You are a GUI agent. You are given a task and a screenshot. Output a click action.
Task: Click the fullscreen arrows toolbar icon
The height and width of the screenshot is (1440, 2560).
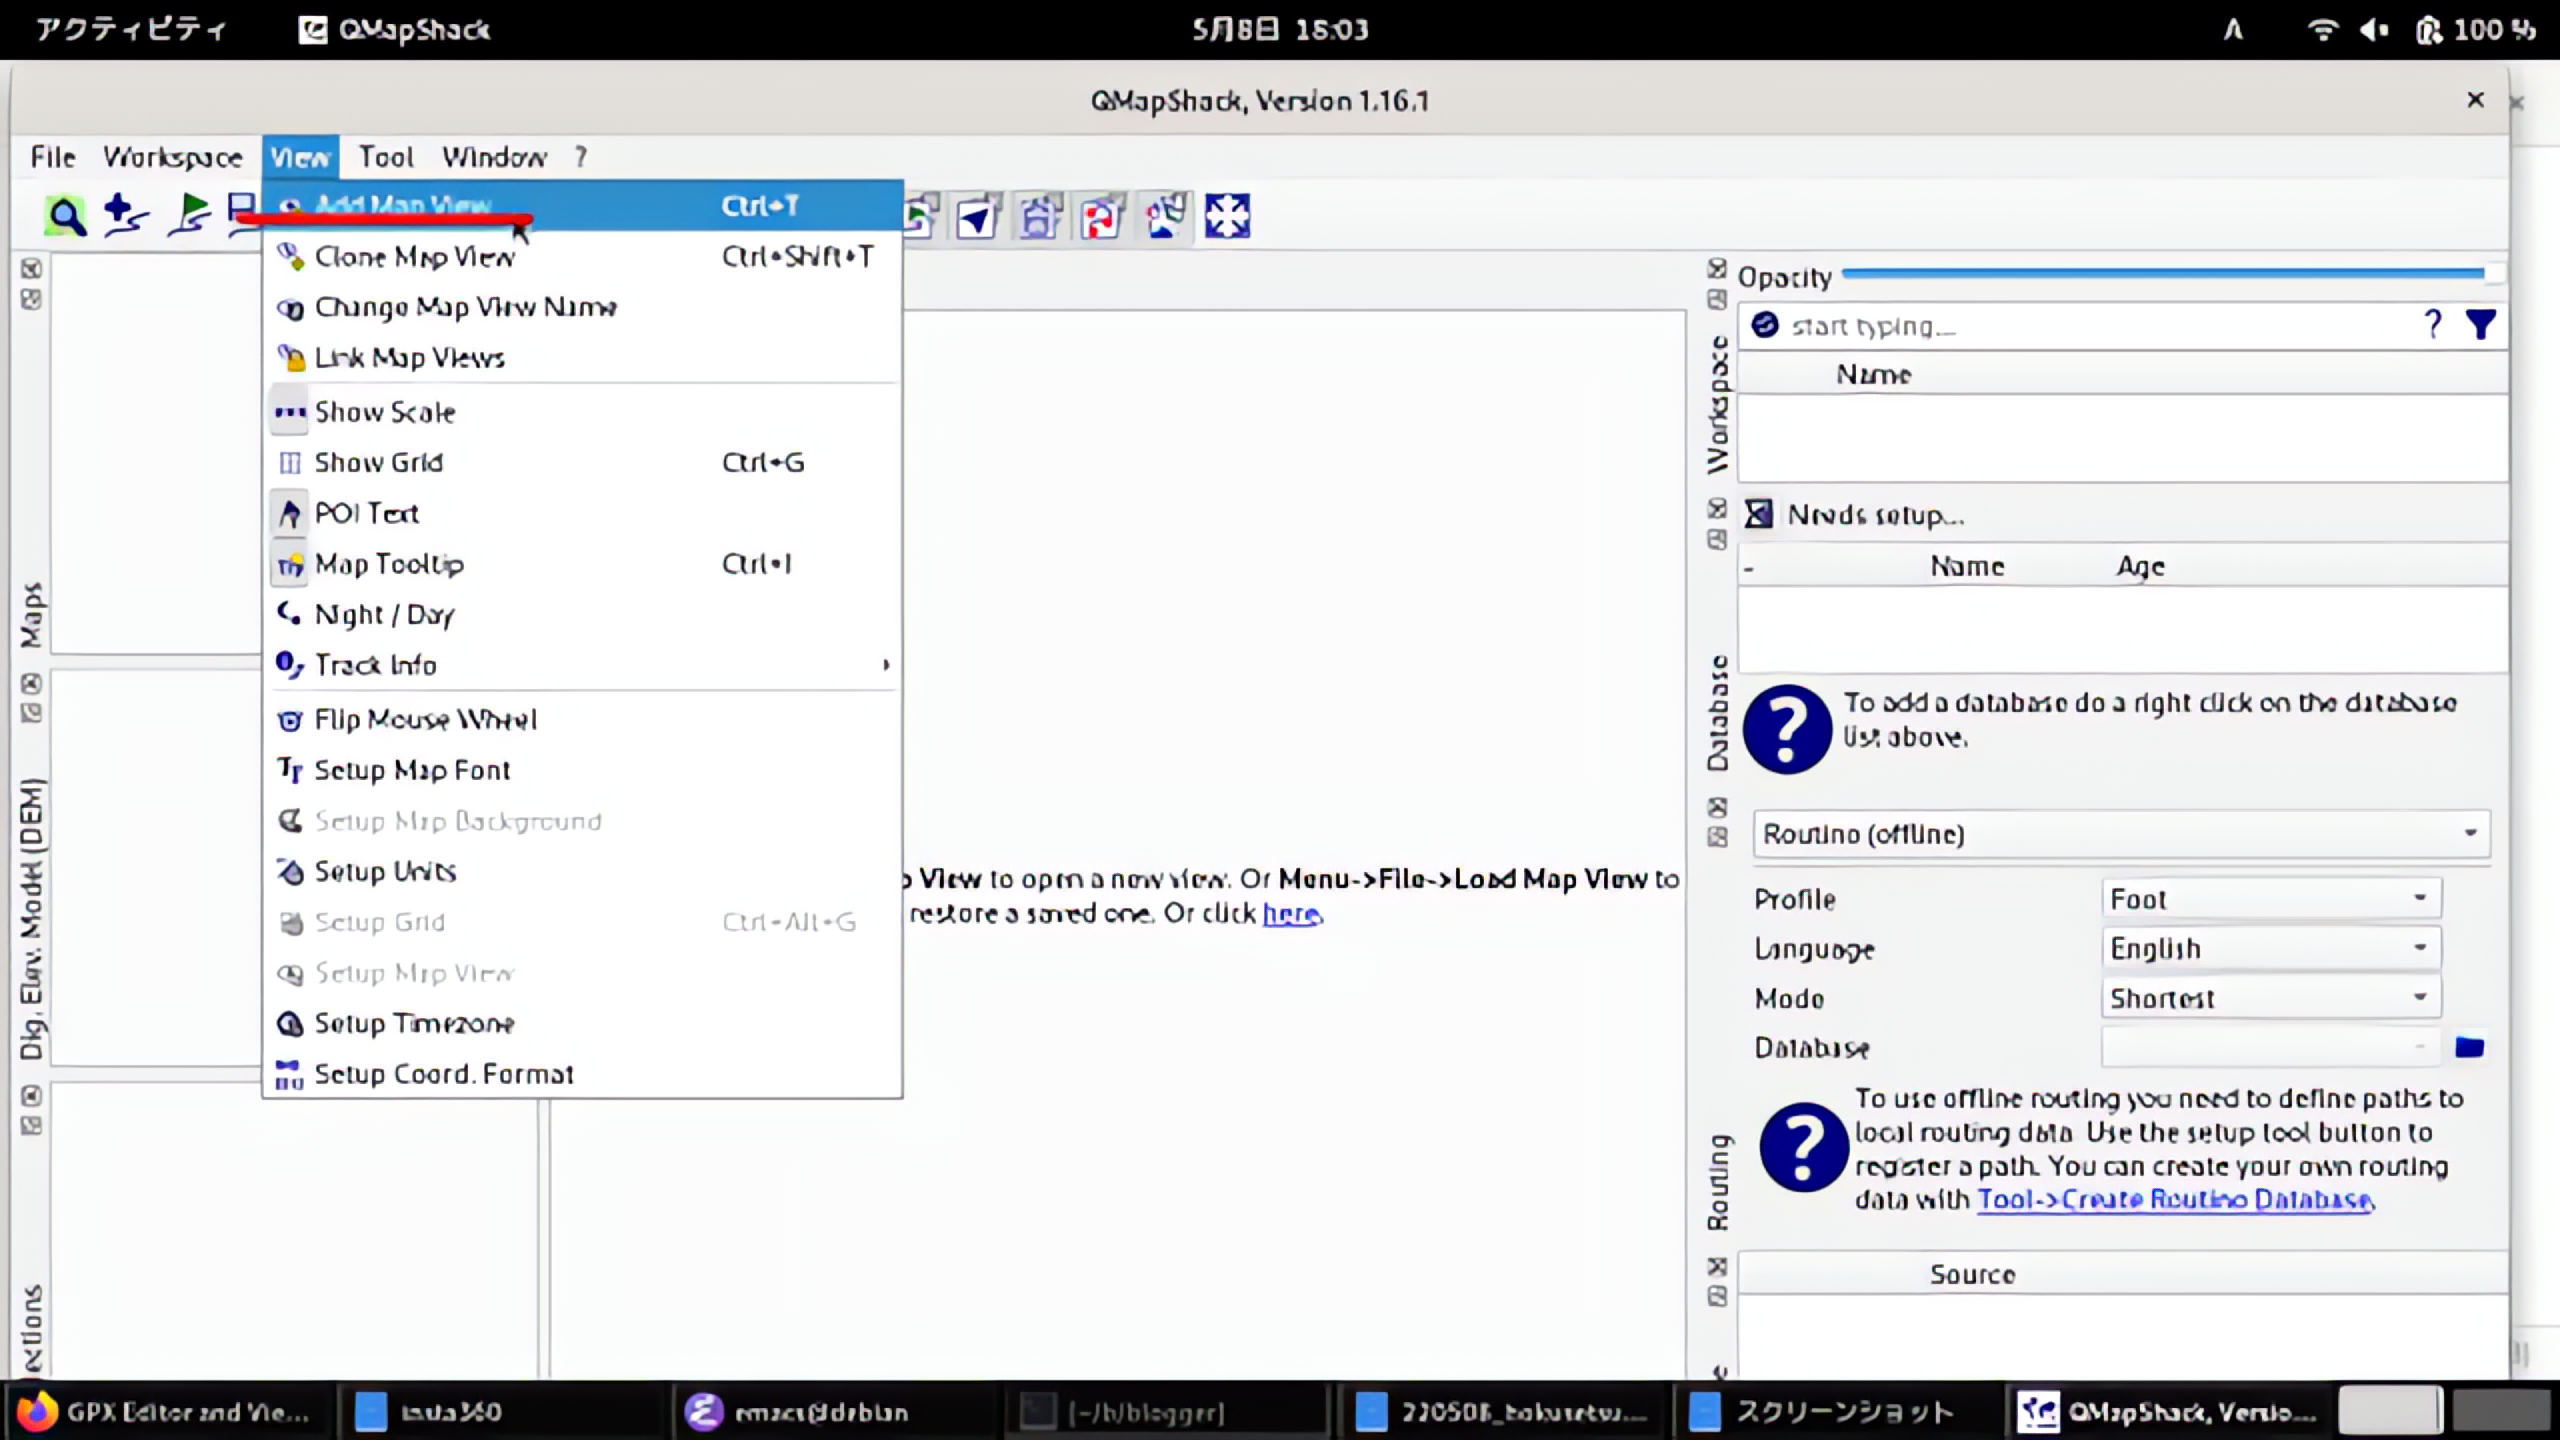[x=1227, y=215]
